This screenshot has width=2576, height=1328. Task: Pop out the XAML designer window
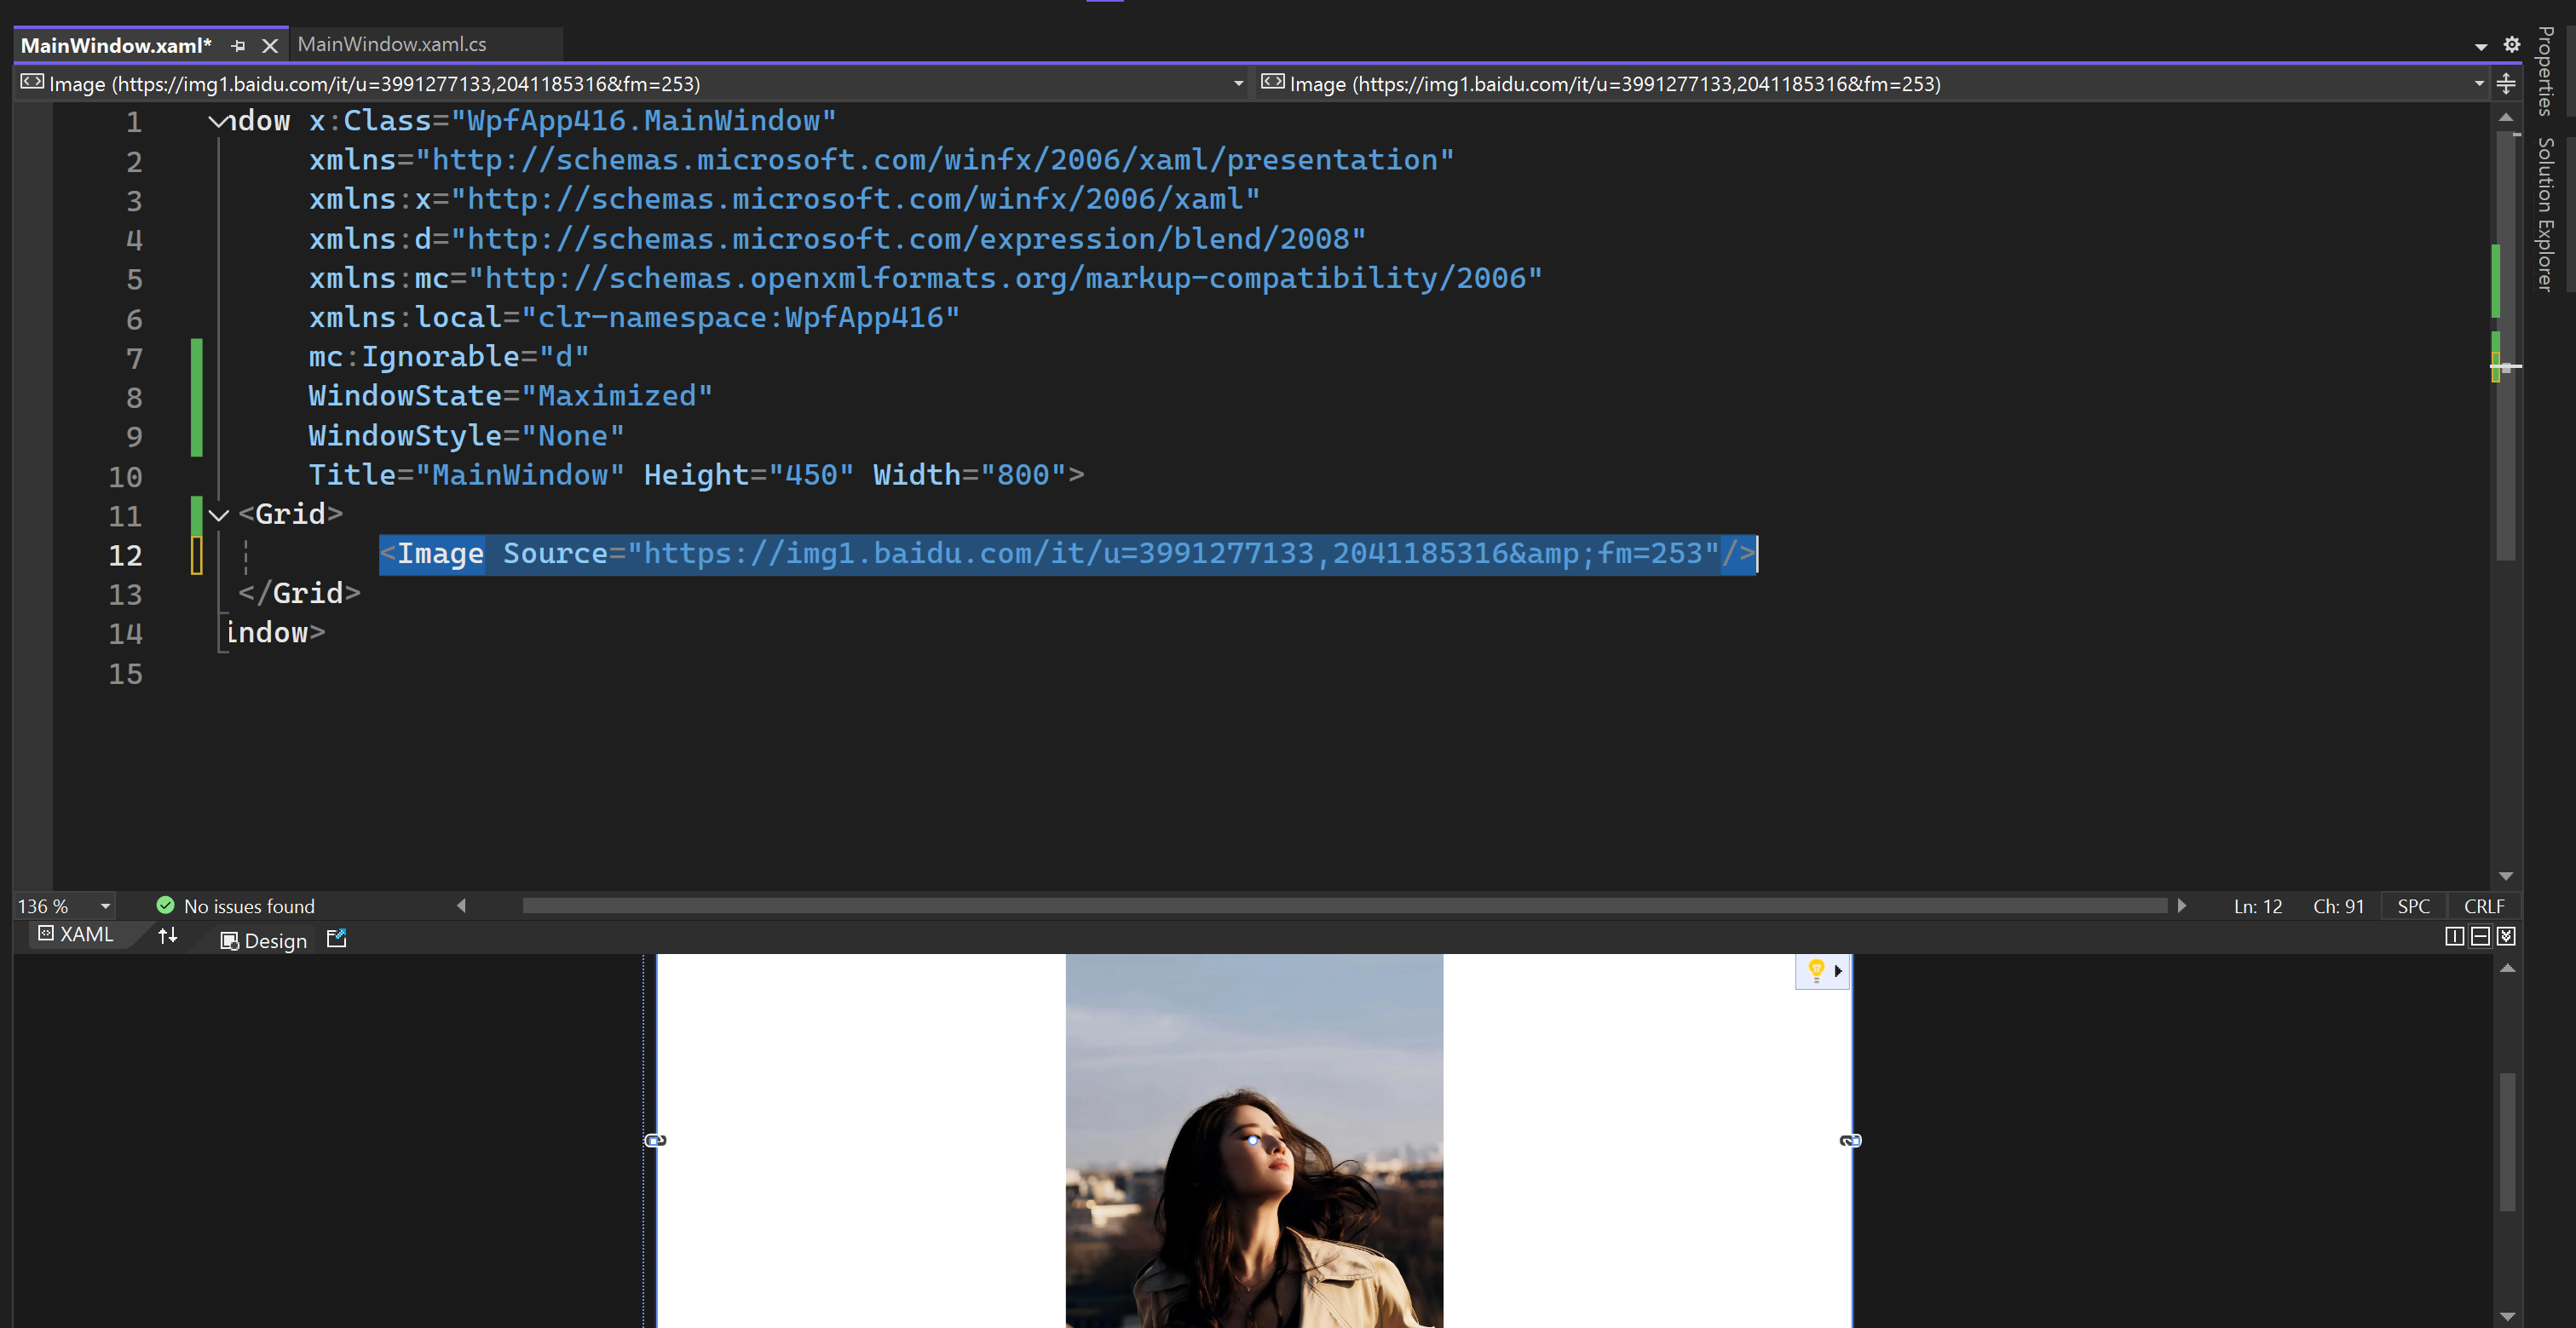[336, 938]
